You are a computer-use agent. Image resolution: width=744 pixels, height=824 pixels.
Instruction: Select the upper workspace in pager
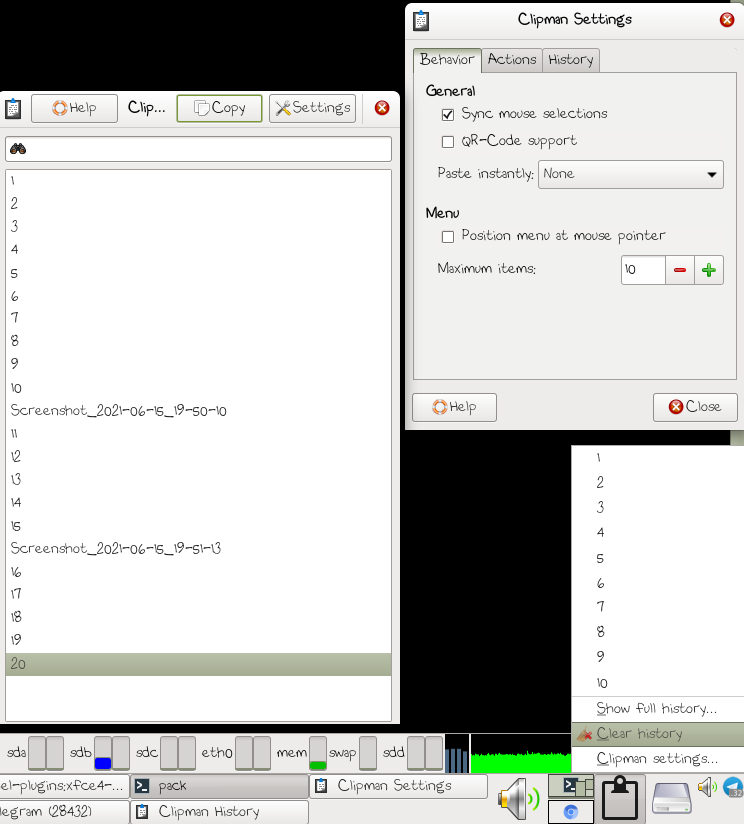571,786
